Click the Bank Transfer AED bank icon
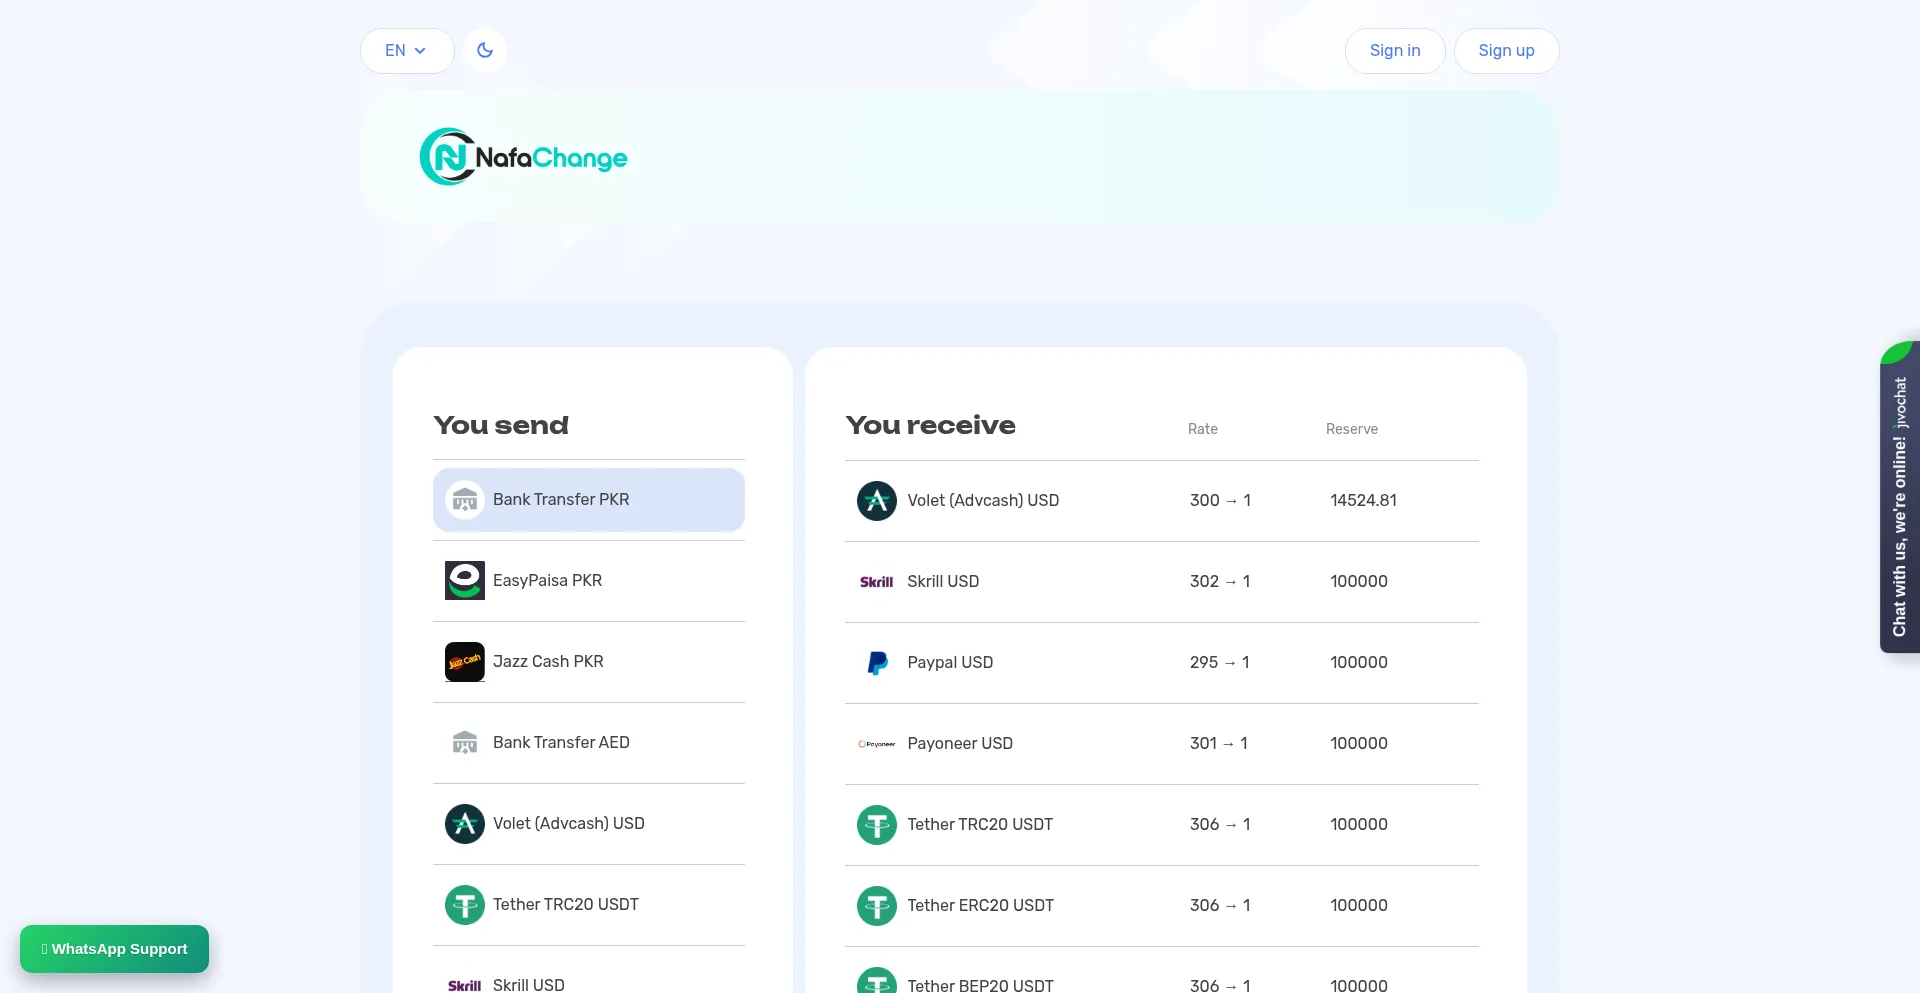This screenshot has width=1920, height=993. point(464,742)
